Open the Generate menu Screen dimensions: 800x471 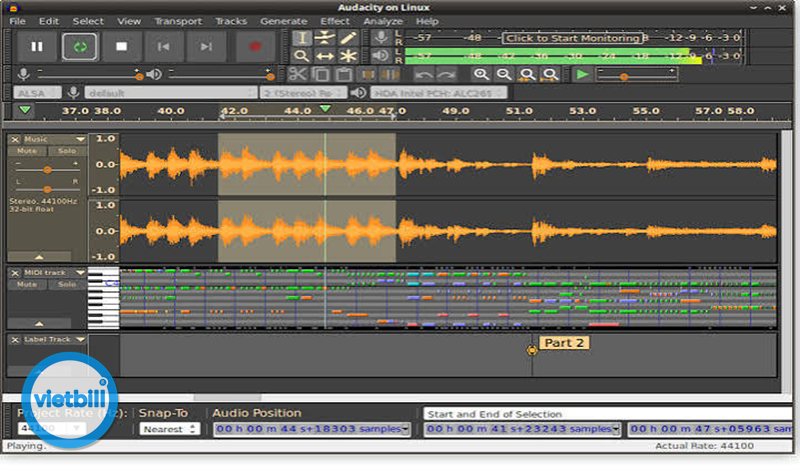pos(284,21)
